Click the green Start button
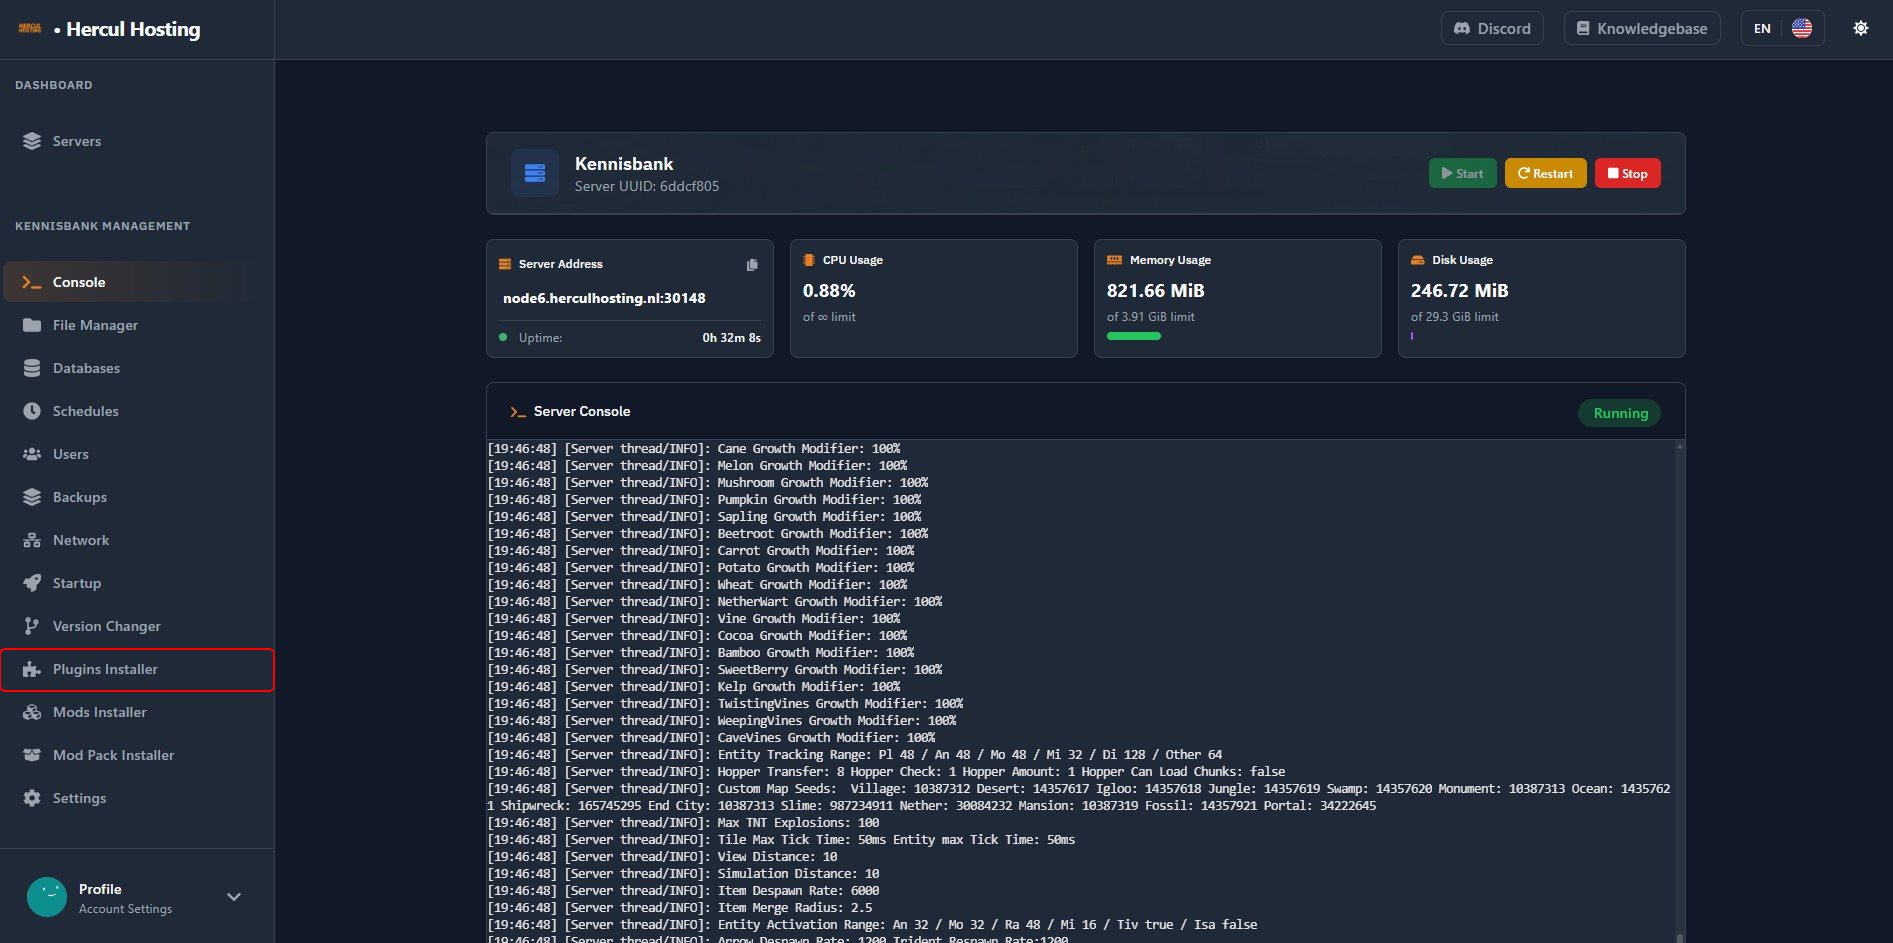Image resolution: width=1893 pixels, height=943 pixels. (x=1462, y=173)
